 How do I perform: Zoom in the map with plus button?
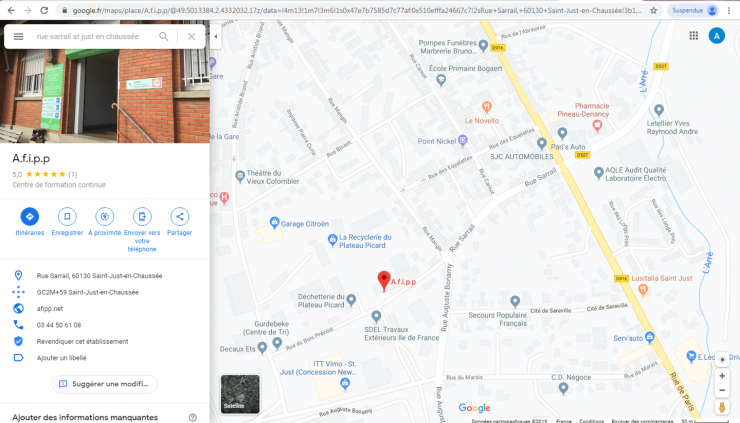coord(722,376)
